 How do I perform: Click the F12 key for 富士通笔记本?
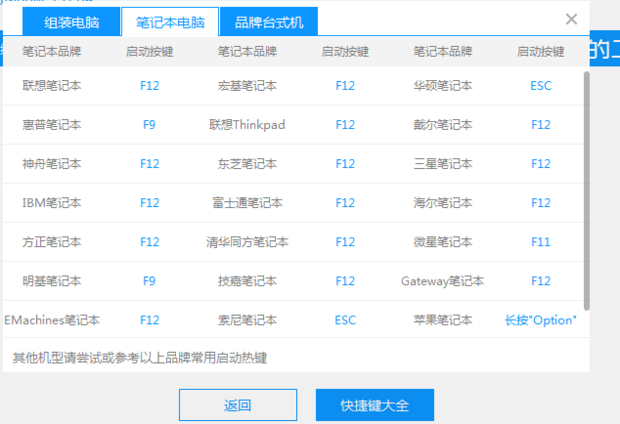point(345,203)
